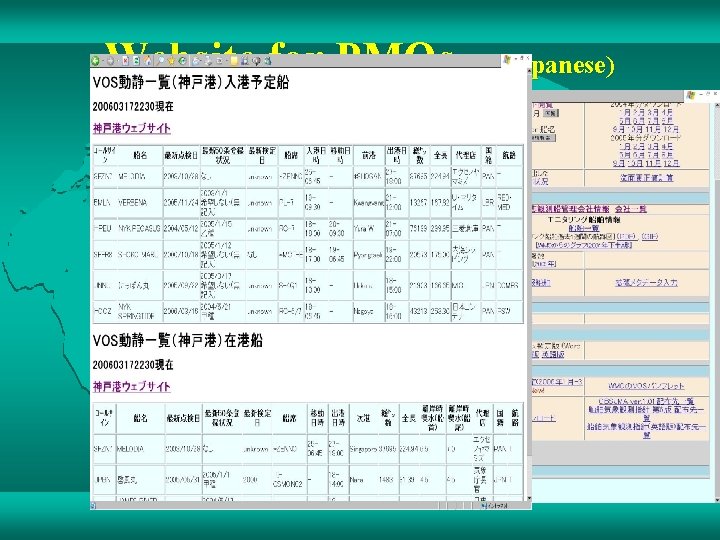Click the Windows flag logo of back window
This screenshot has height=540, width=720.
[x=690, y=95]
